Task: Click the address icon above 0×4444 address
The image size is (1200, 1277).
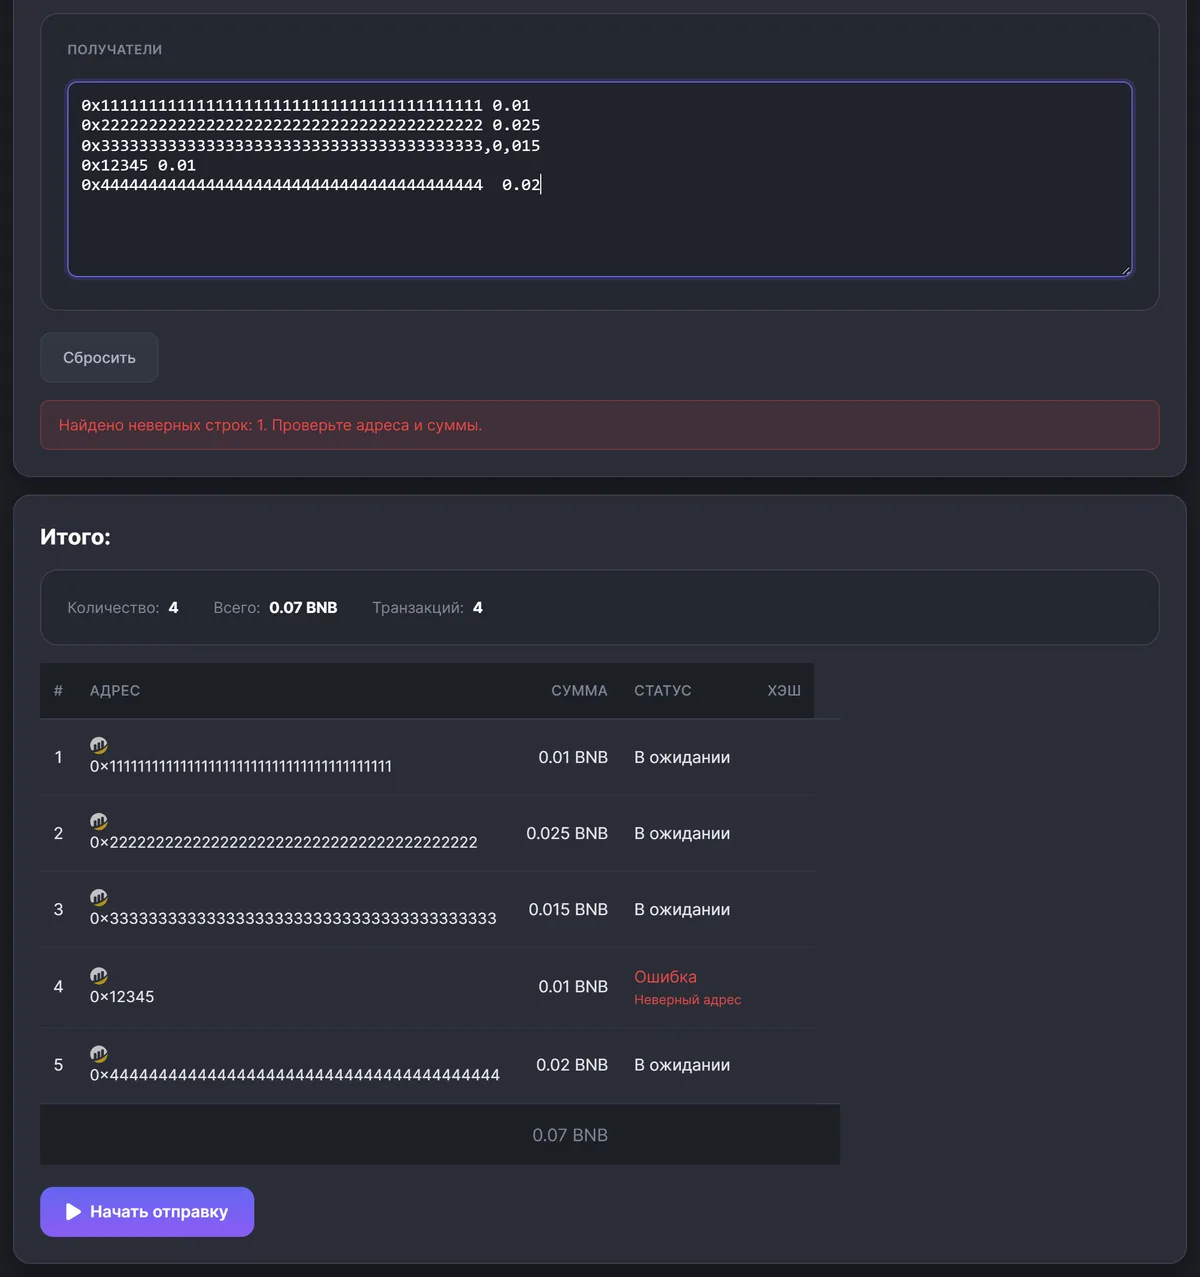Action: coord(99,1053)
